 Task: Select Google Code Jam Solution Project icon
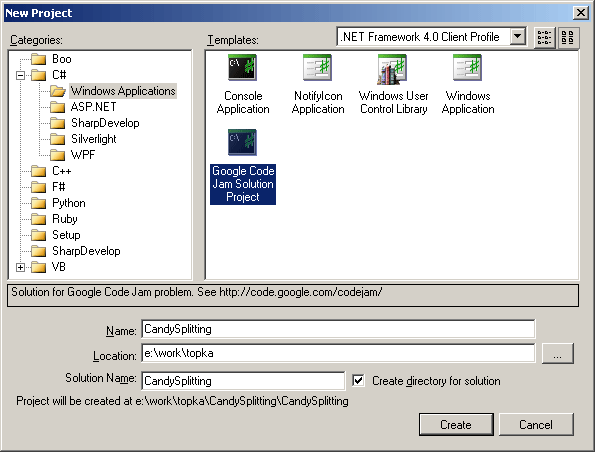[x=242, y=142]
